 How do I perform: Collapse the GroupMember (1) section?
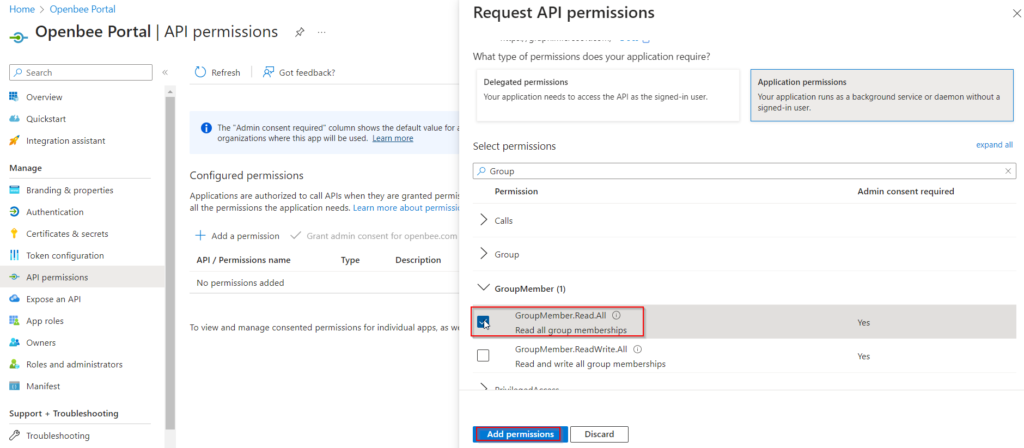[484, 287]
